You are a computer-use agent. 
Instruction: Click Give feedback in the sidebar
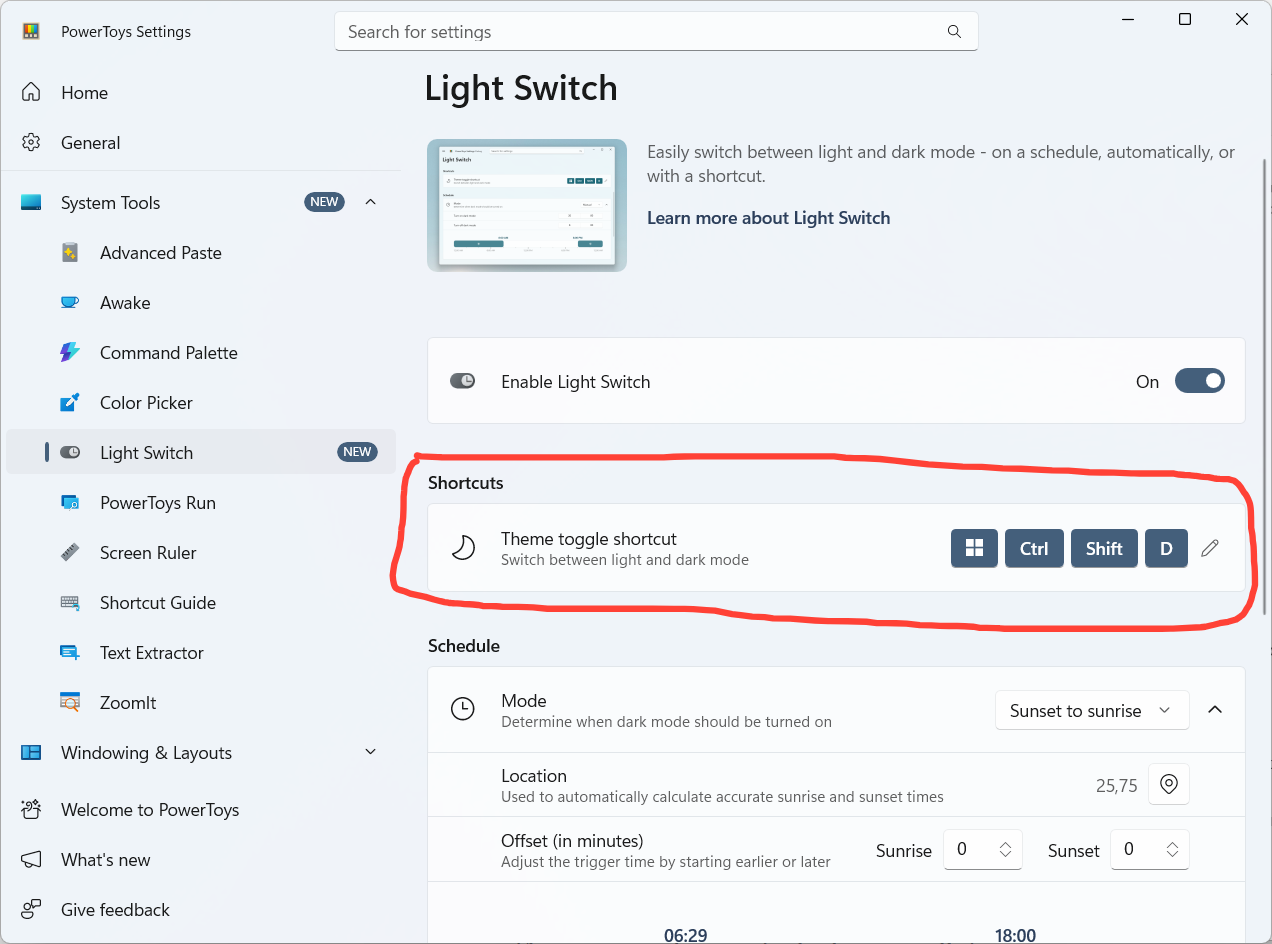(115, 910)
